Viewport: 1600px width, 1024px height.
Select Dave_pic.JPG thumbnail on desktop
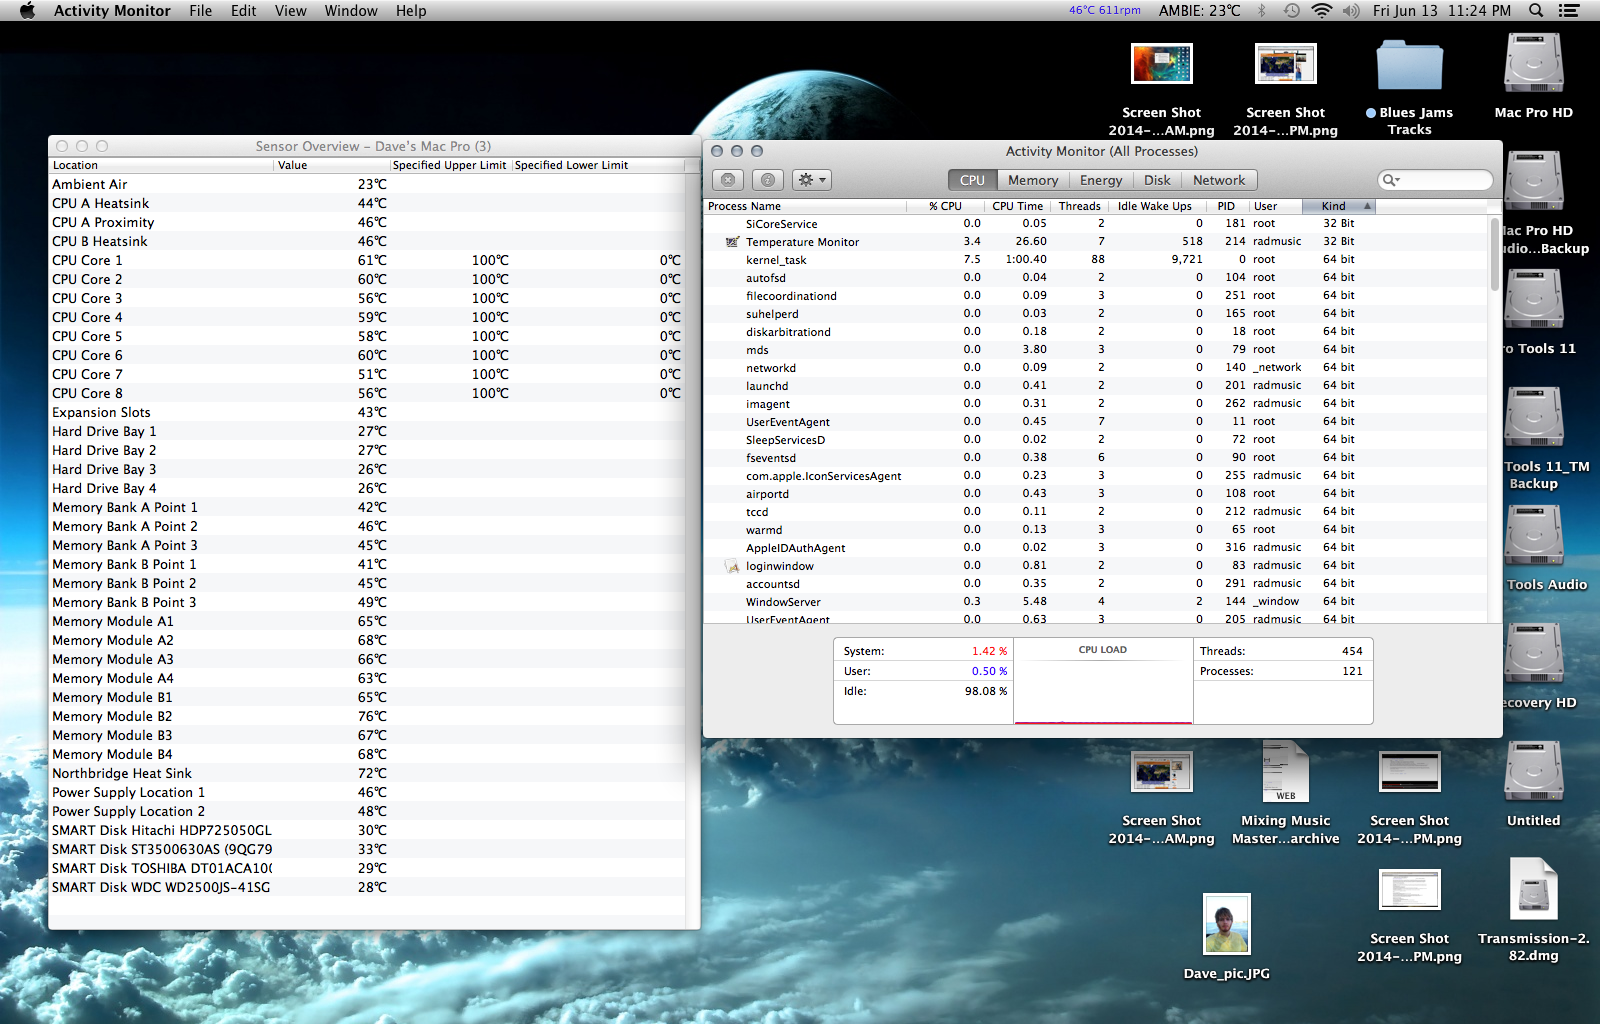pyautogui.click(x=1226, y=923)
